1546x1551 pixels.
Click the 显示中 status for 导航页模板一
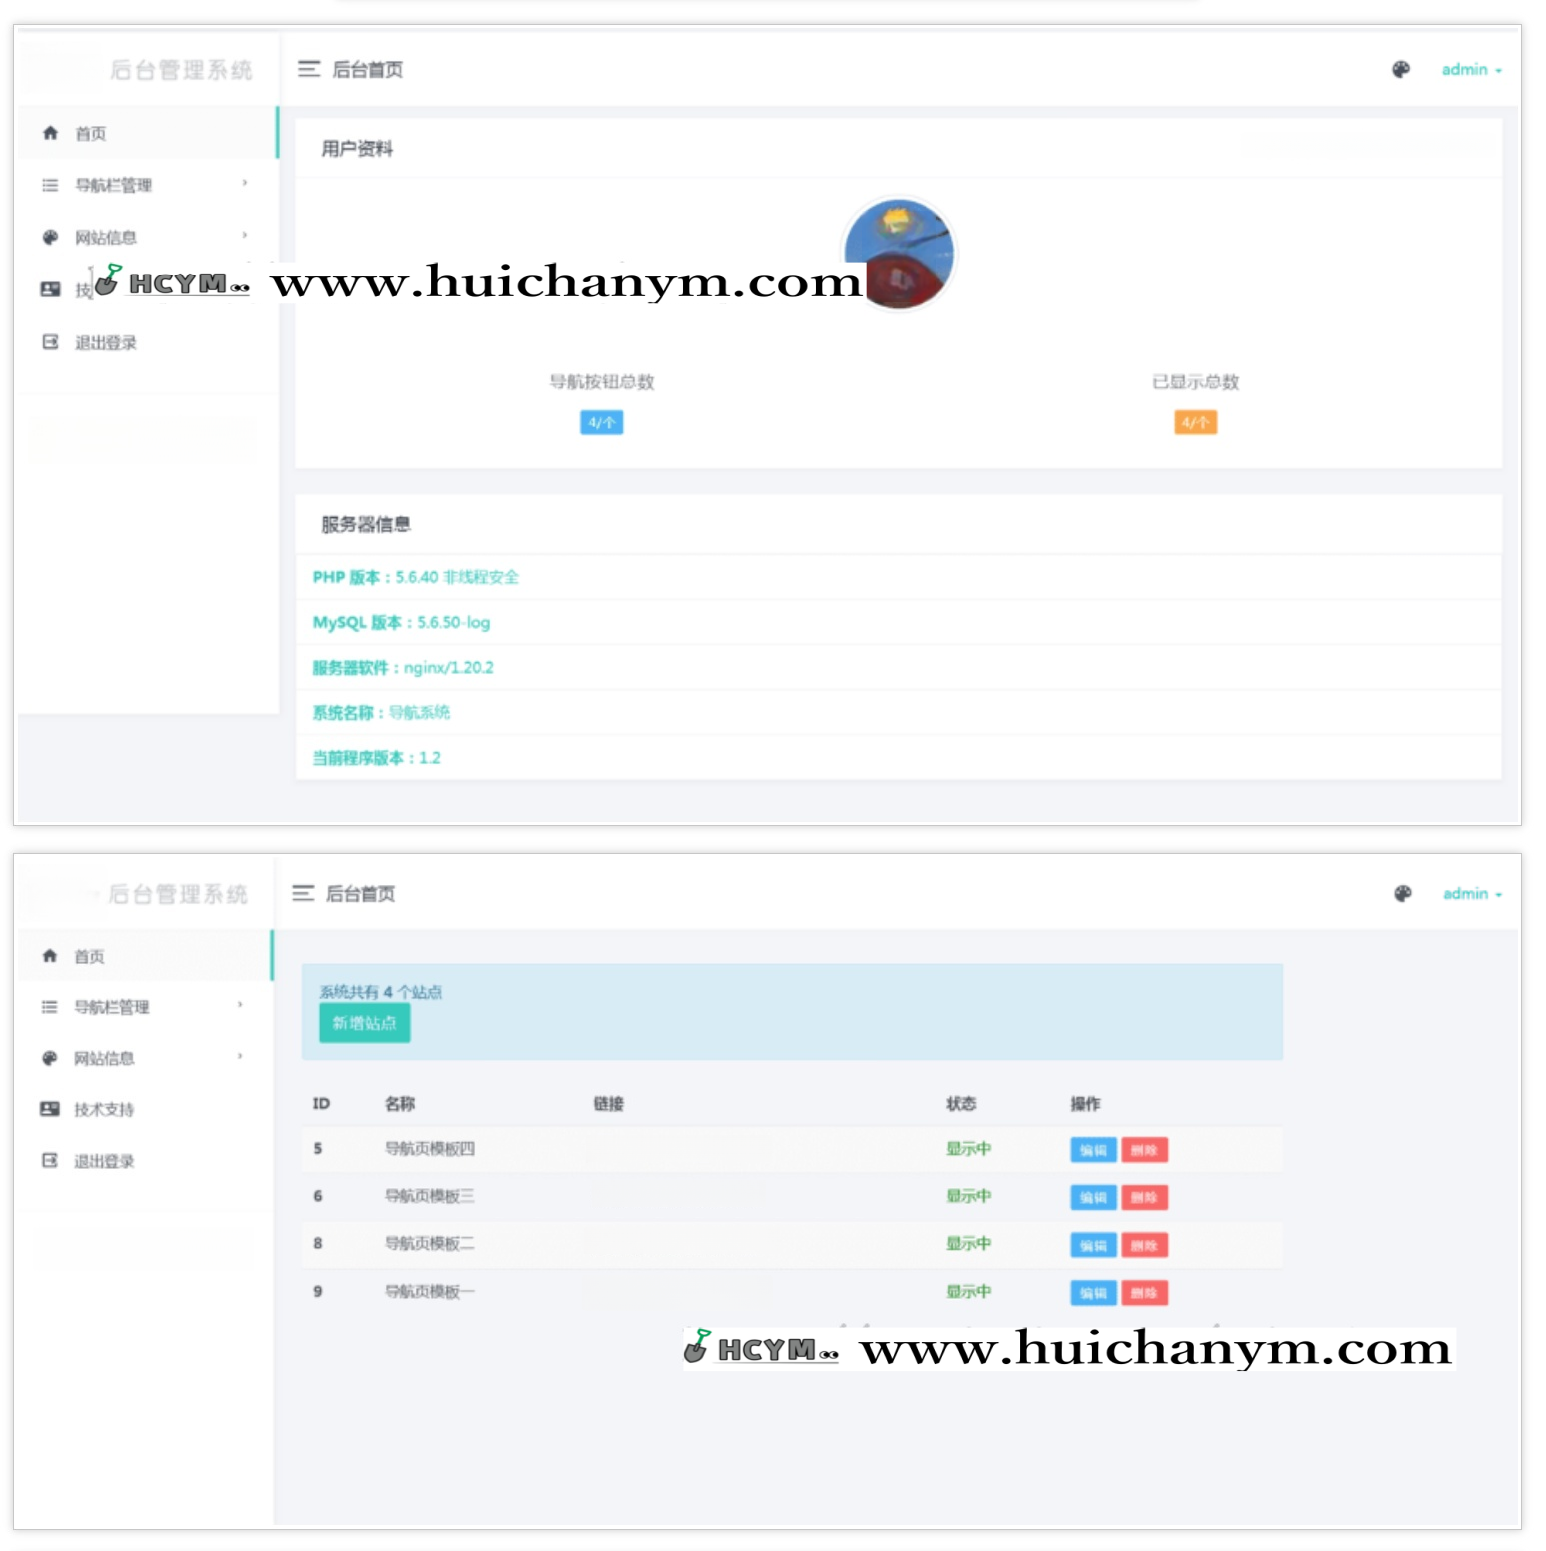point(968,1291)
